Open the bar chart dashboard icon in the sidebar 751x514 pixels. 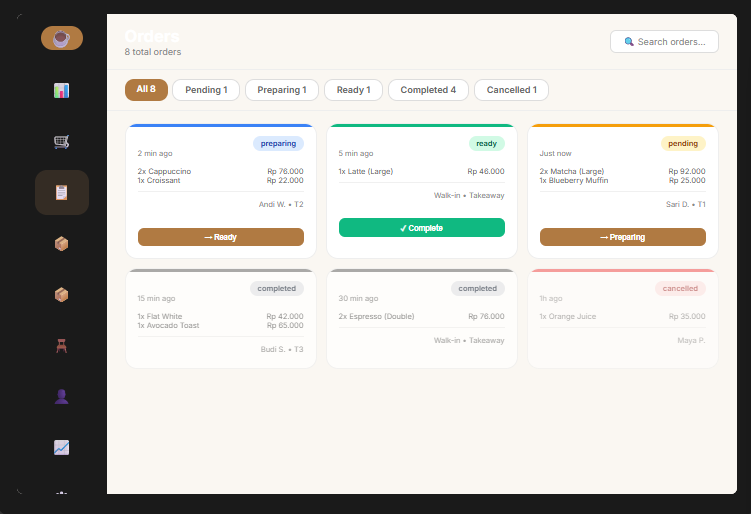coord(61,90)
